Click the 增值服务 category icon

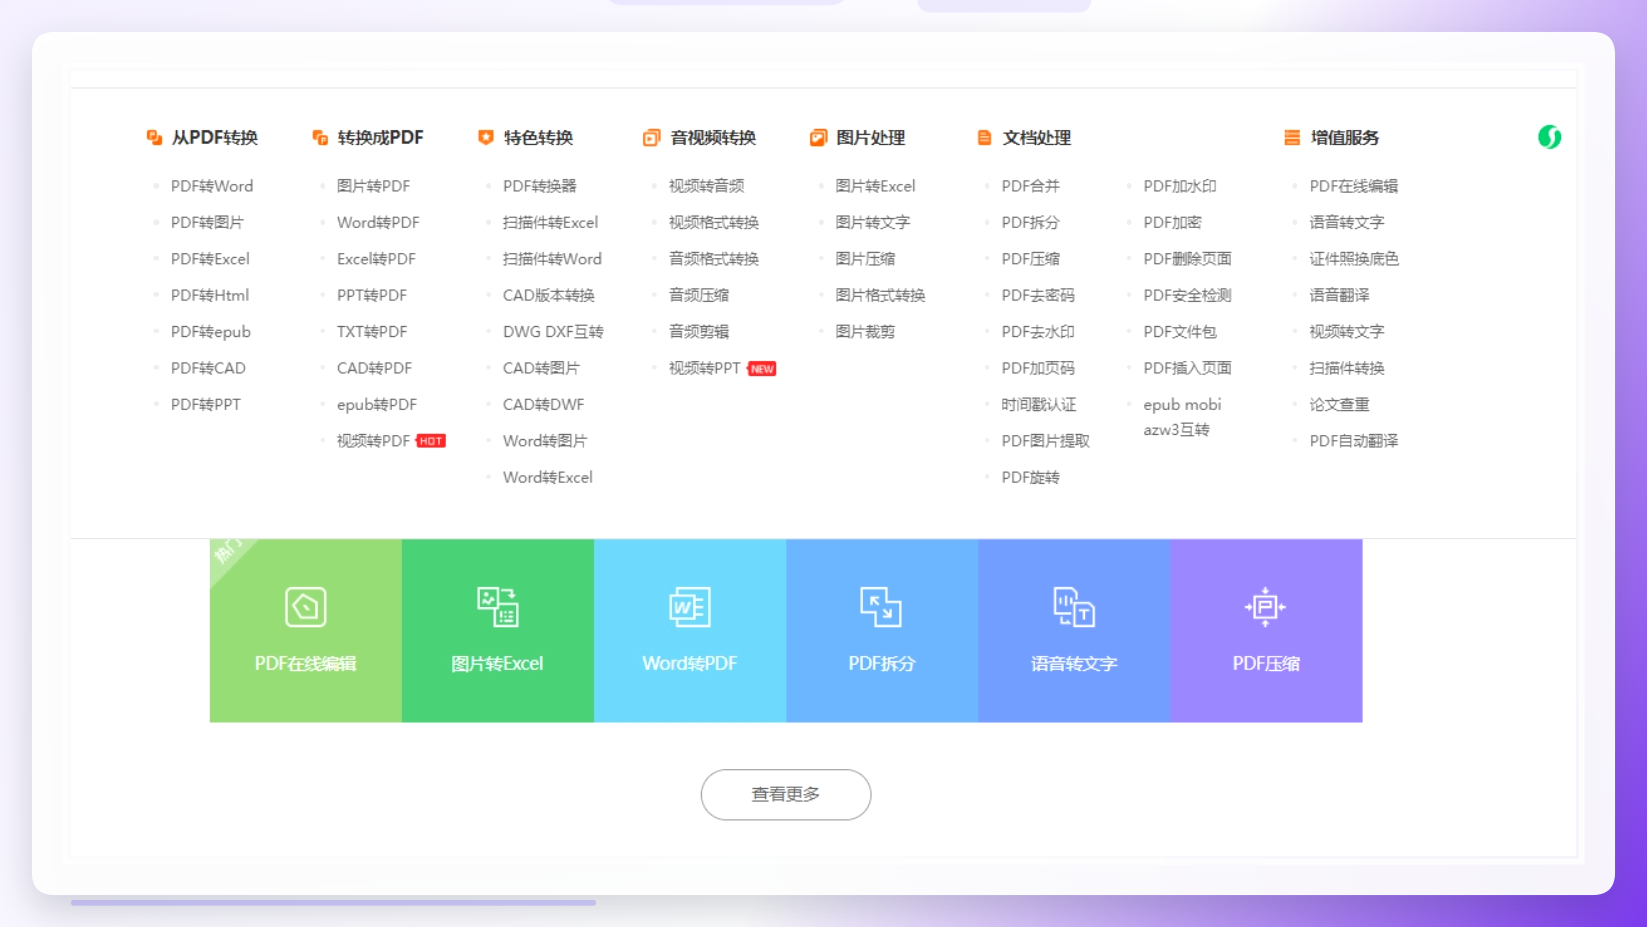[x=1292, y=138]
